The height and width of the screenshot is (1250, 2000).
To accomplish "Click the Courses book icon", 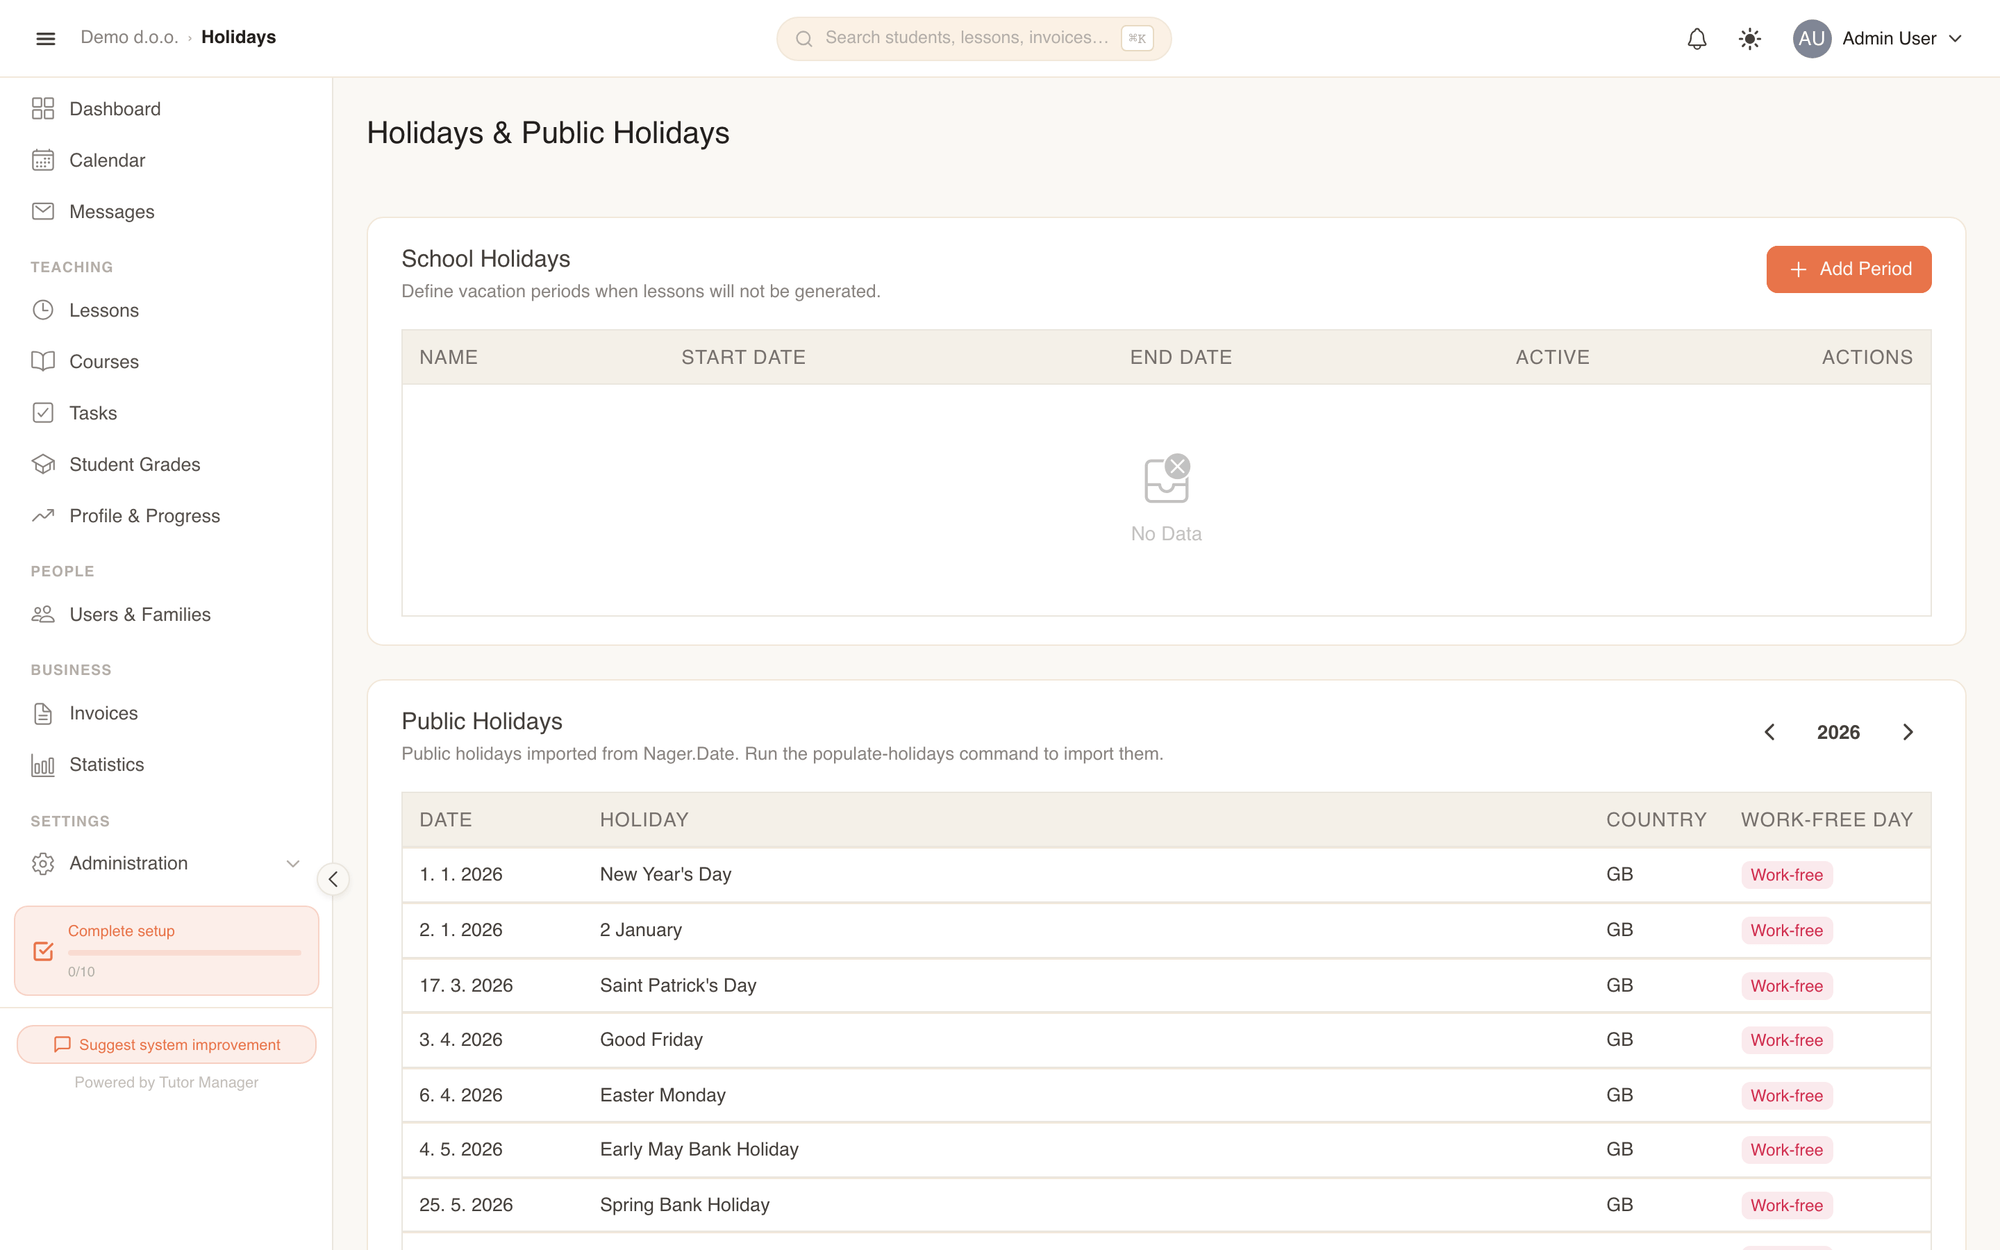I will pyautogui.click(x=43, y=361).
